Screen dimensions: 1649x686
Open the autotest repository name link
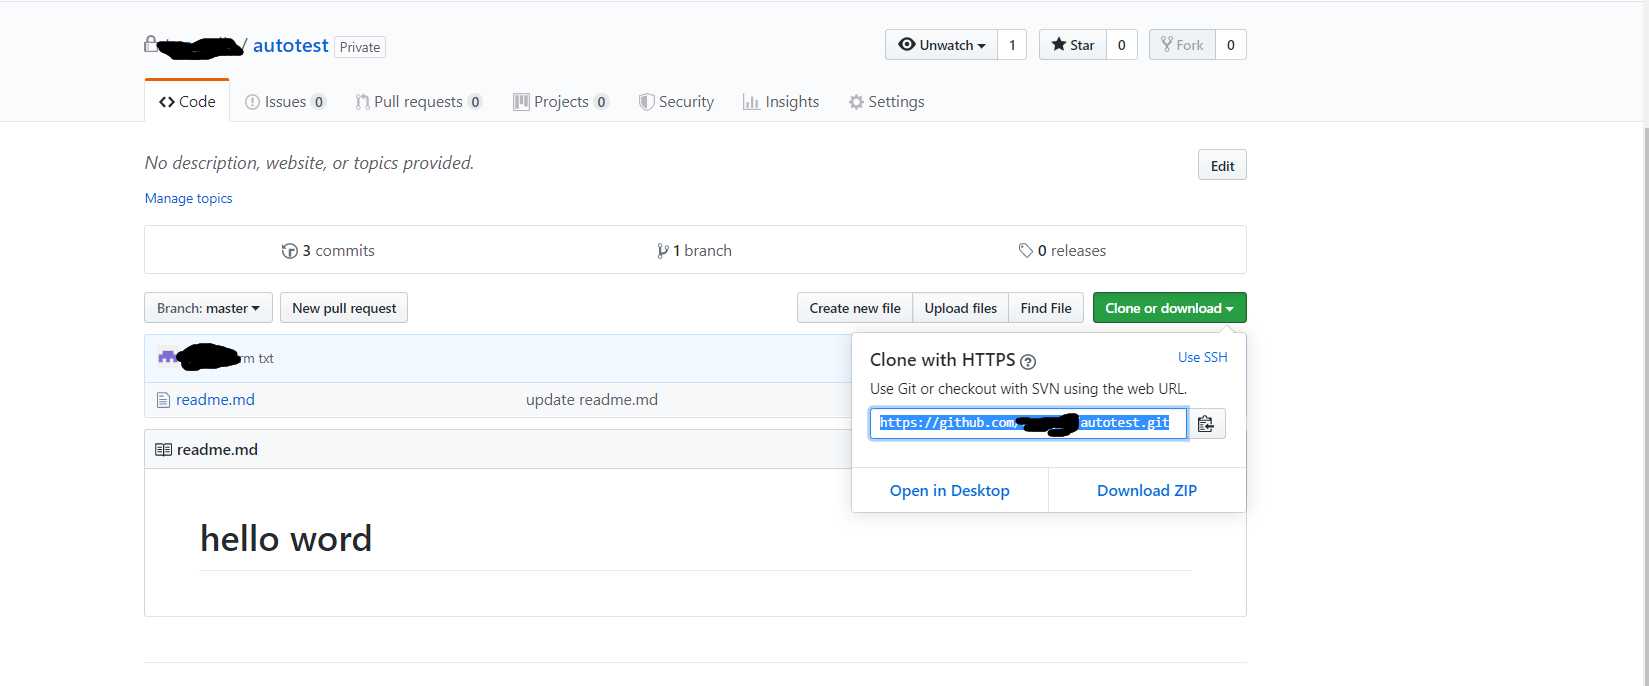point(290,46)
